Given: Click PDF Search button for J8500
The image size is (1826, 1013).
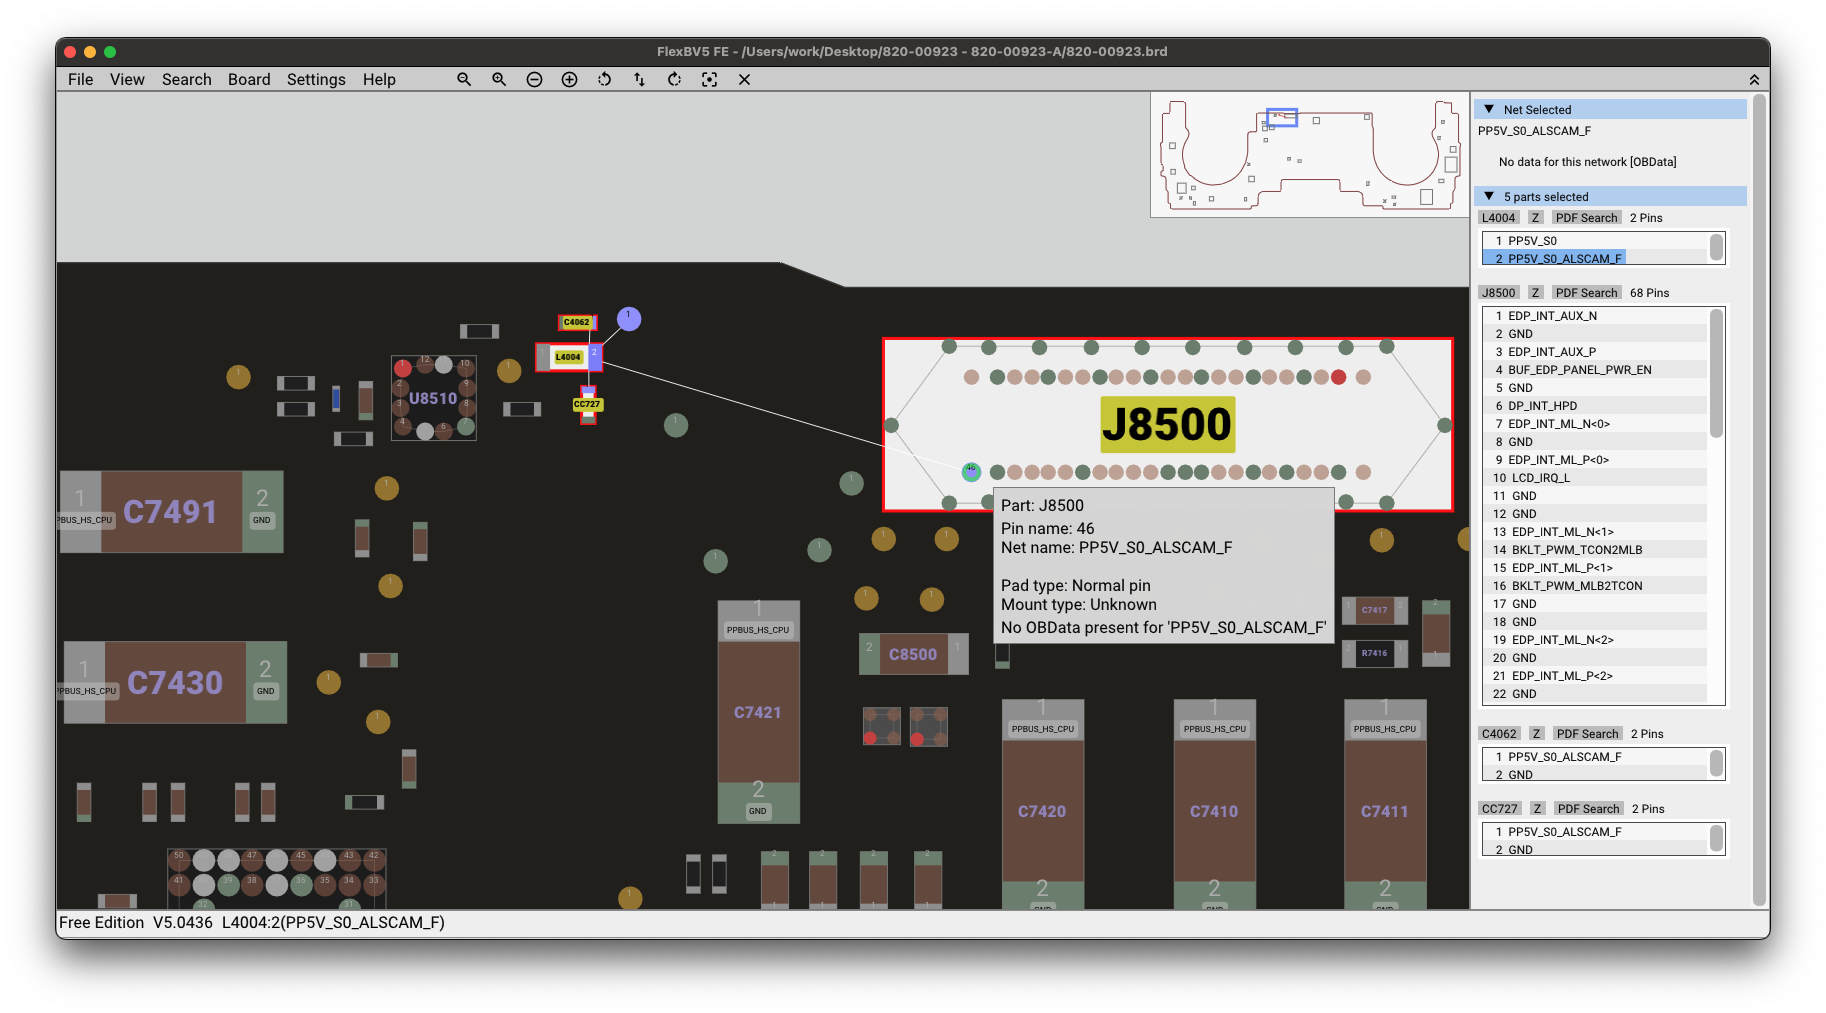Looking at the screenshot, I should pos(1586,292).
